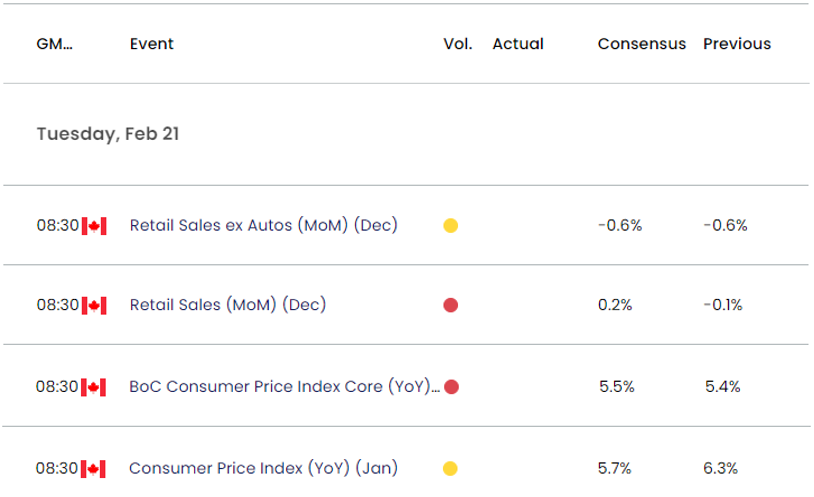The image size is (814, 497).
Task: Click the Previous column header
Action: pos(737,44)
